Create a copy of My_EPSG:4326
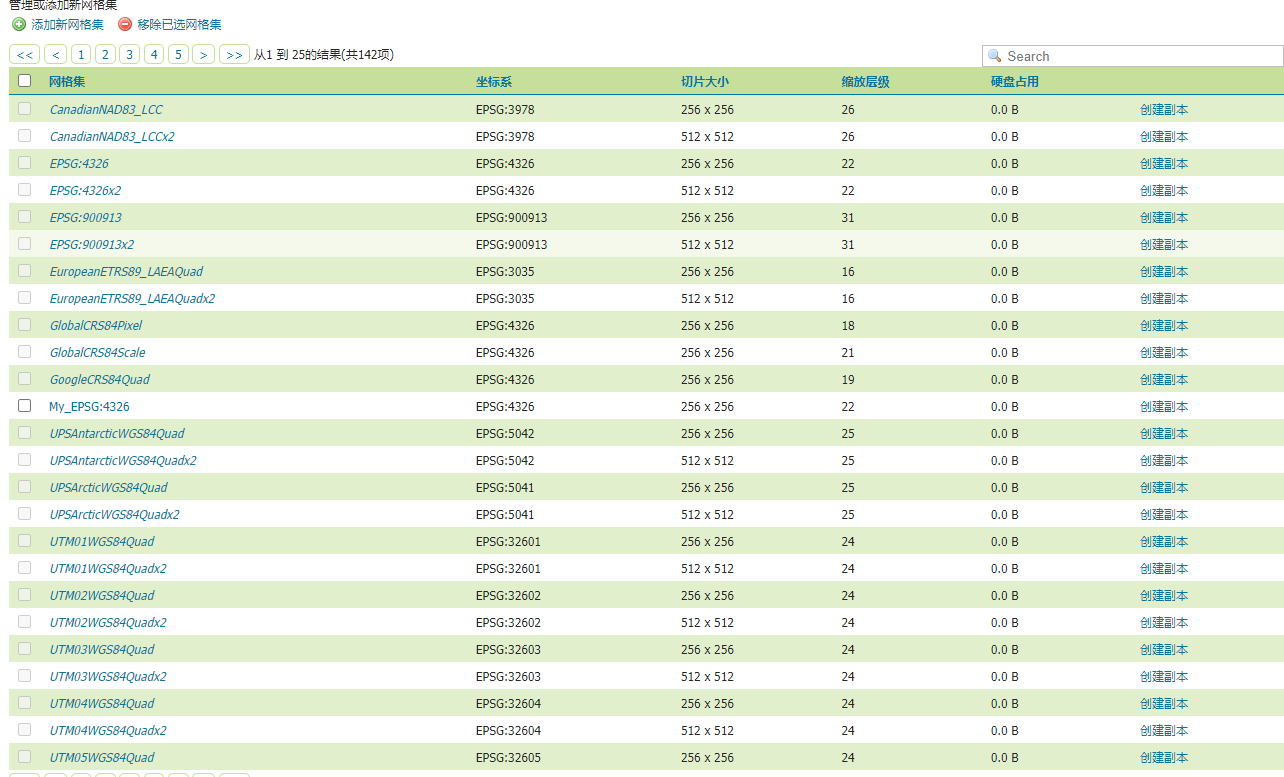Screen dimensions: 1284x777 (x=1164, y=407)
